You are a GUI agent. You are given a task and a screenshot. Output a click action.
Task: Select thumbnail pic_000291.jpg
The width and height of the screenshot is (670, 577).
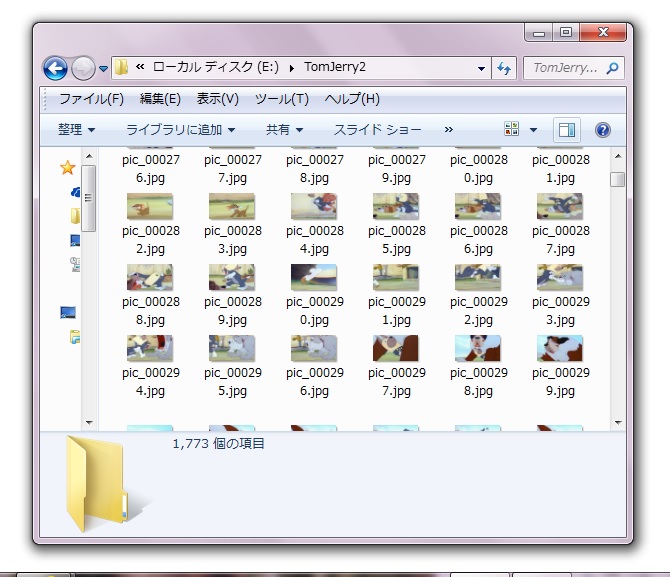[x=396, y=277]
